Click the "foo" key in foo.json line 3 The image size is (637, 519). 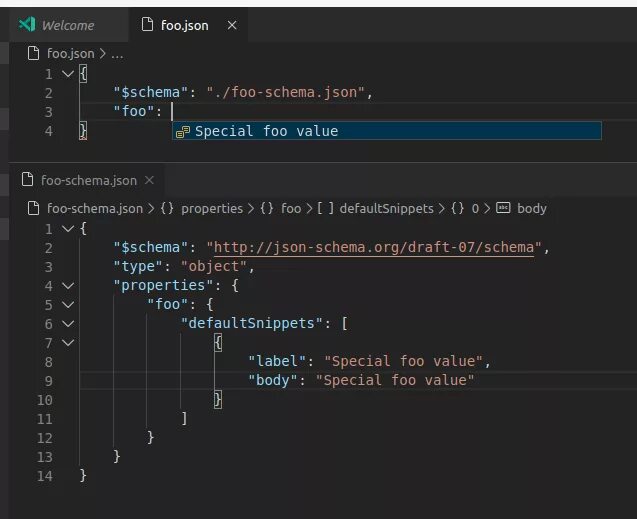134,111
